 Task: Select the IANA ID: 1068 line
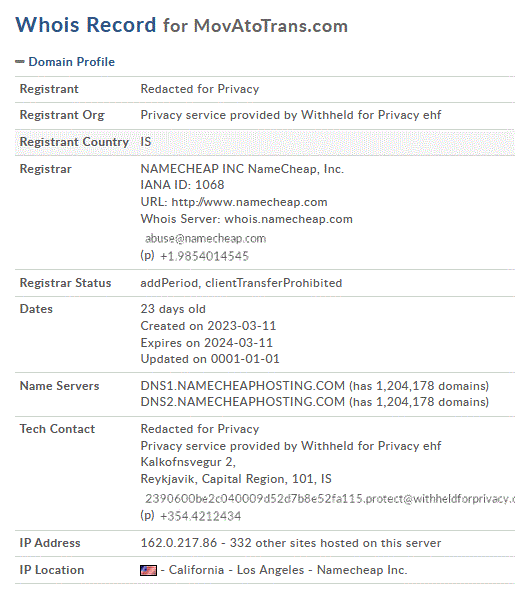[x=182, y=185]
